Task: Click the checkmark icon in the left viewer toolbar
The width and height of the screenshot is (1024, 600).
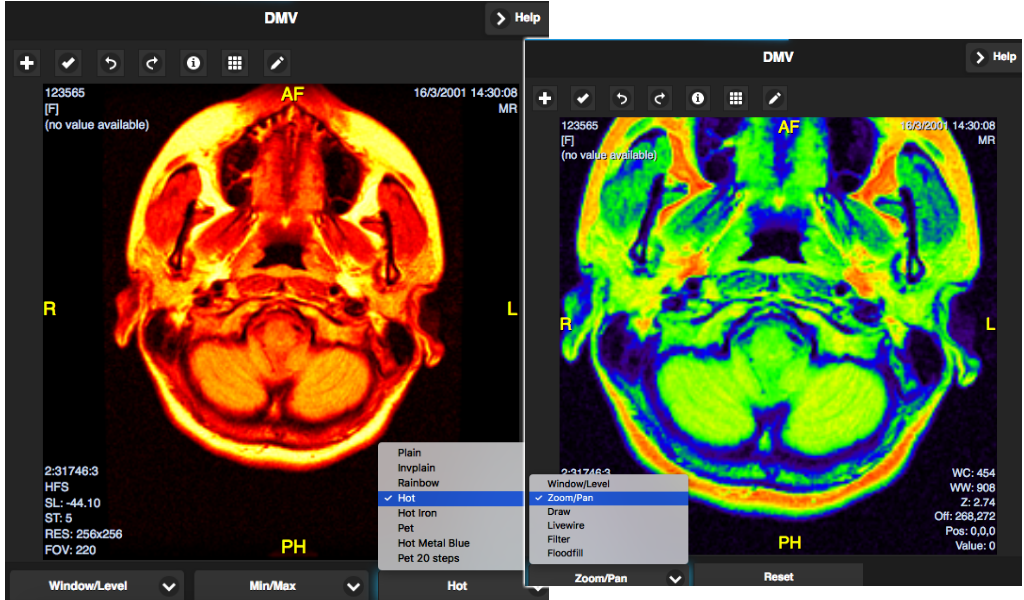Action: 68,63
